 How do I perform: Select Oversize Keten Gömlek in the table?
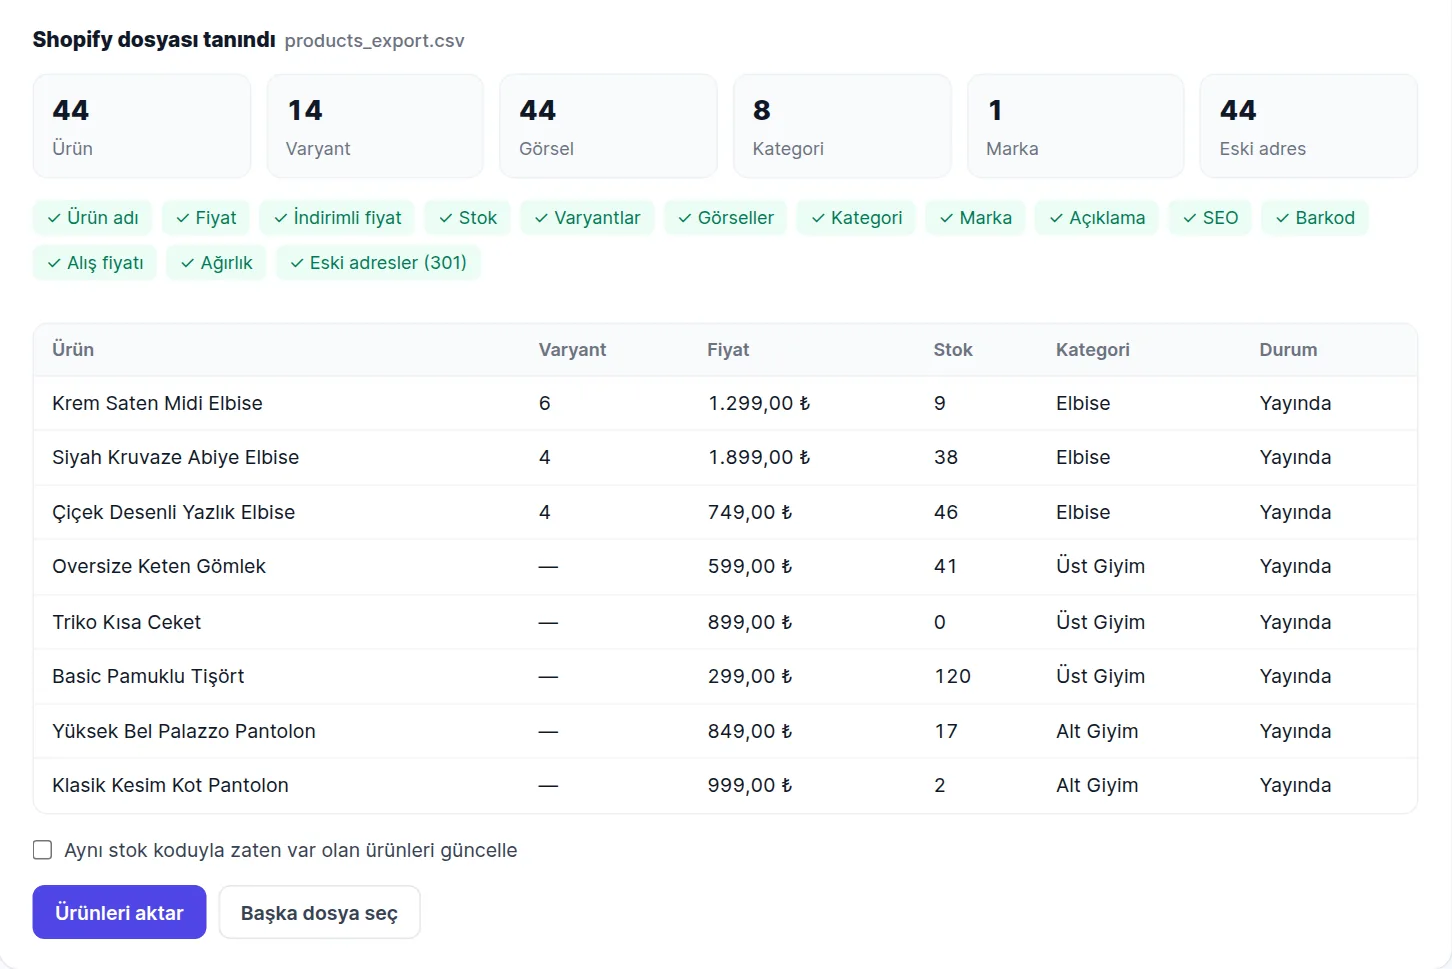[159, 566]
